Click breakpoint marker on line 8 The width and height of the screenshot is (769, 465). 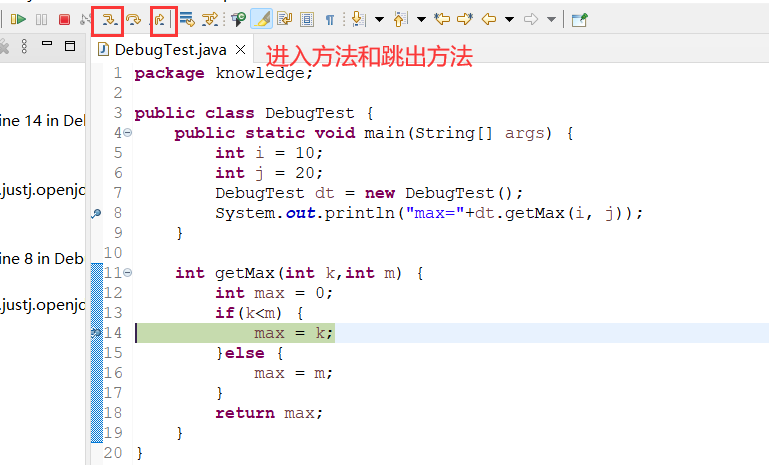tap(97, 213)
